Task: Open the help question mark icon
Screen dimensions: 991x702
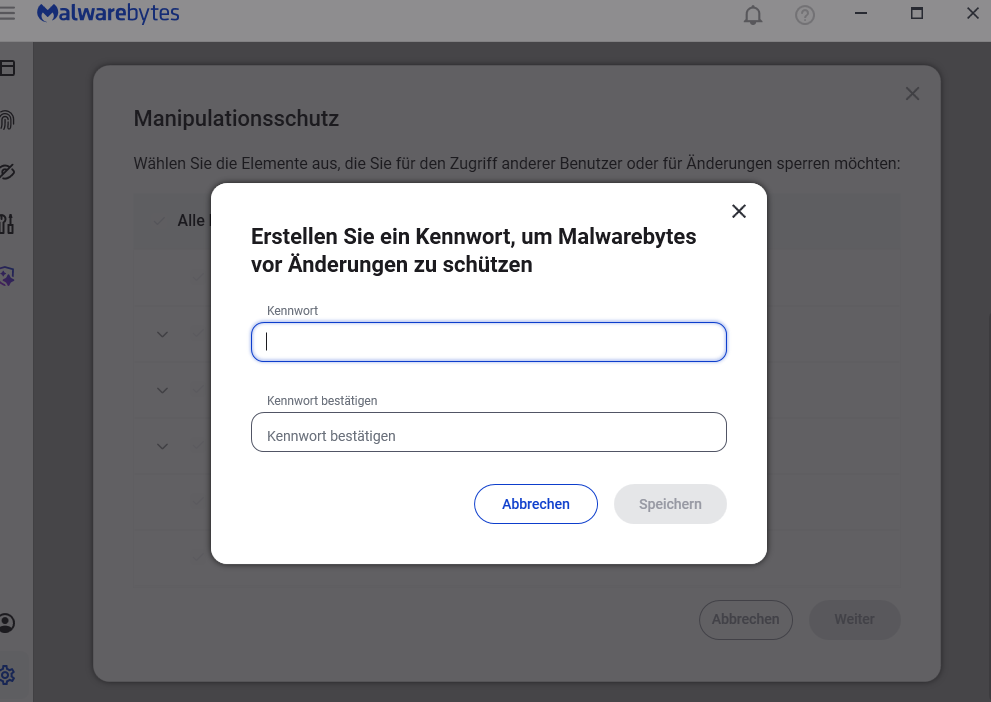Action: pyautogui.click(x=805, y=15)
